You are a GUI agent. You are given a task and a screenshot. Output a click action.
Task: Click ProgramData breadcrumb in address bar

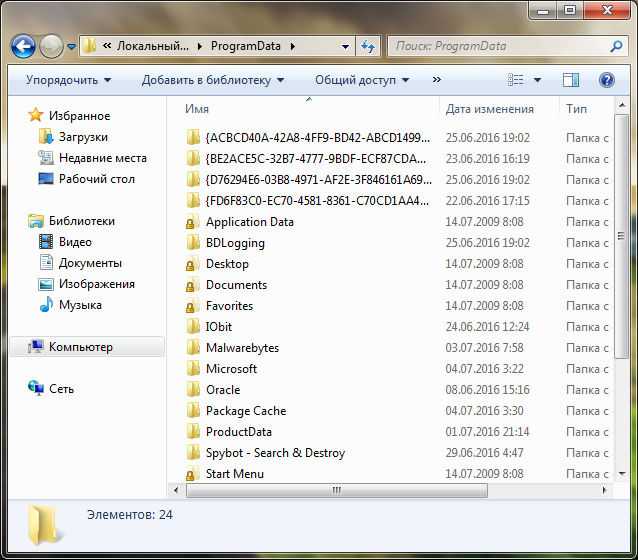246,46
